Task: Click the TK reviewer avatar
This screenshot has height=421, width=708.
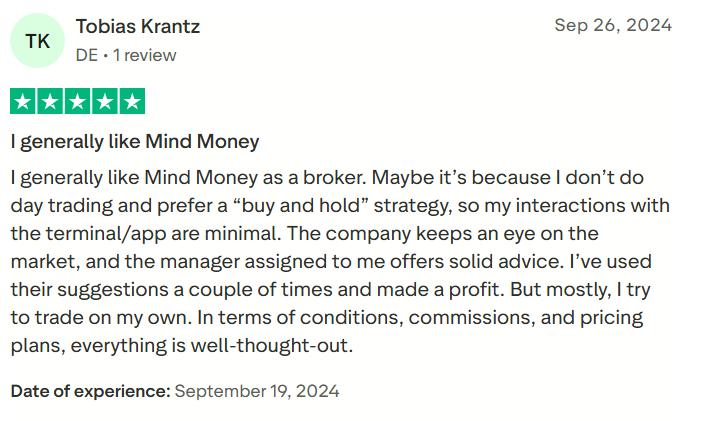Action: click(37, 41)
